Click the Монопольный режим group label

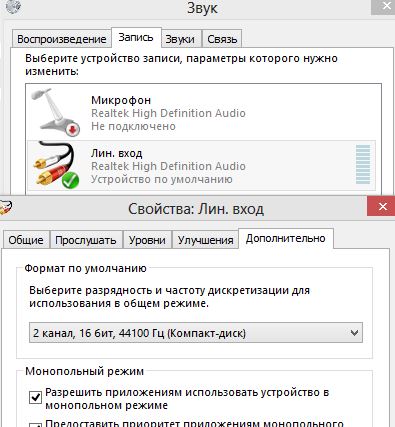[x=84, y=371]
